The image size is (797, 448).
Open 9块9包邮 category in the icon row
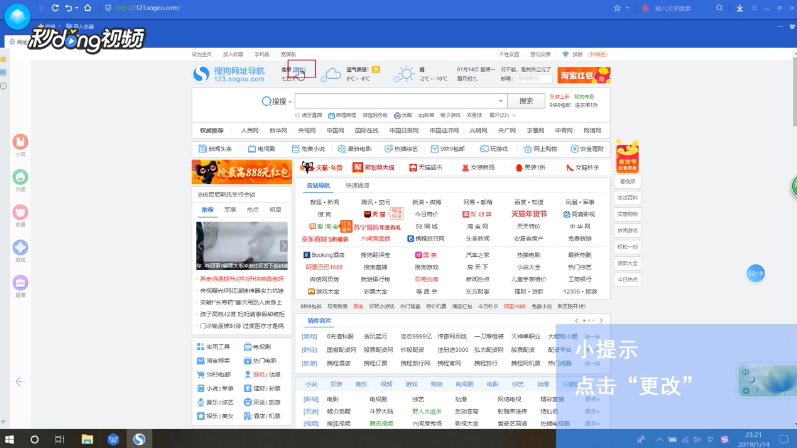448,149
